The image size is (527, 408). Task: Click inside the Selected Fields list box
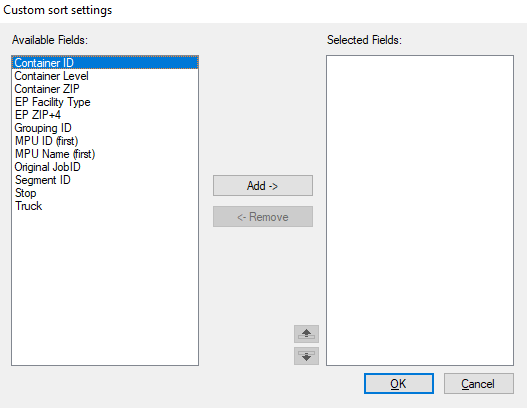(420, 210)
